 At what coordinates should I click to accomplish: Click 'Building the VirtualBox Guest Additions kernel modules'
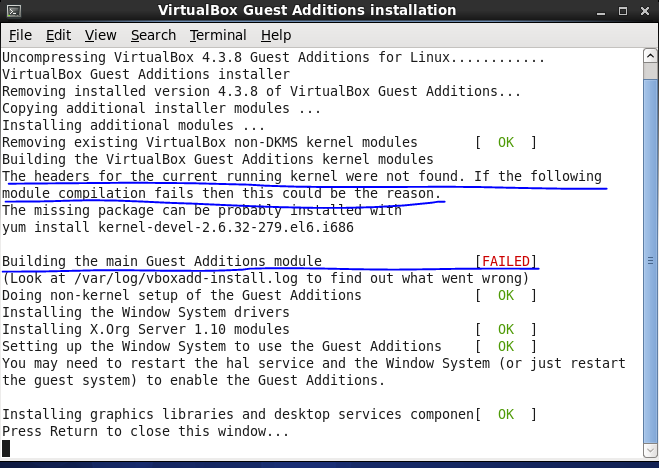(x=218, y=159)
